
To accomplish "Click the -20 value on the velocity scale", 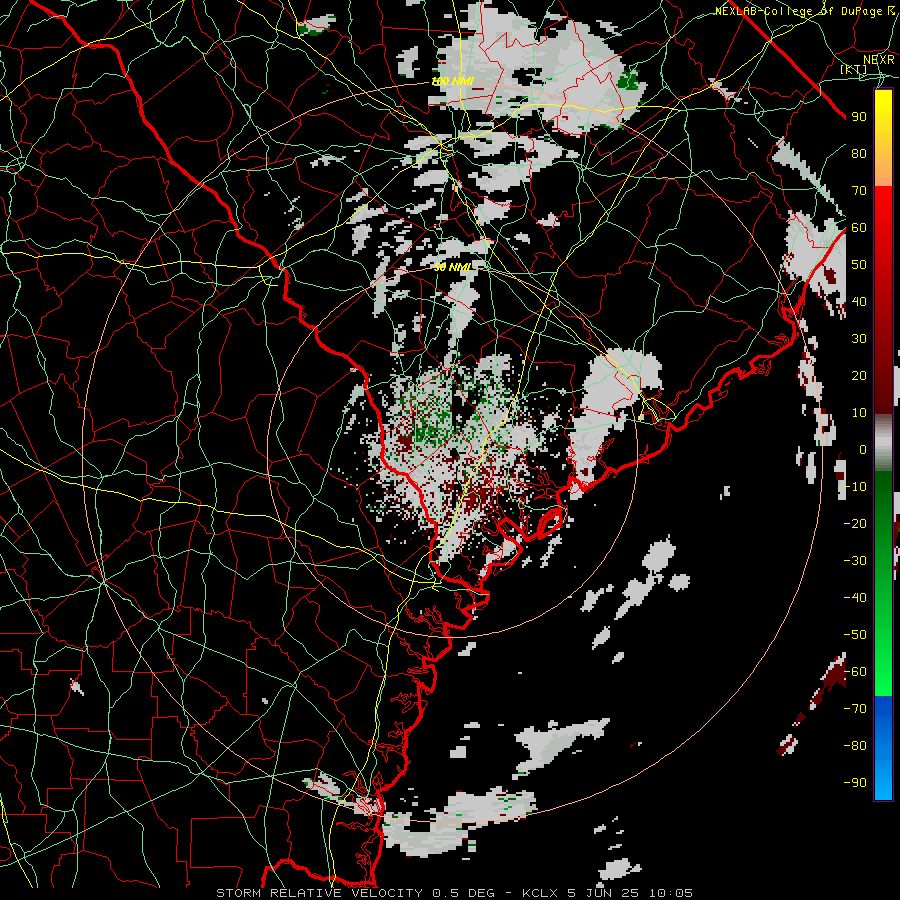I will 855,523.
